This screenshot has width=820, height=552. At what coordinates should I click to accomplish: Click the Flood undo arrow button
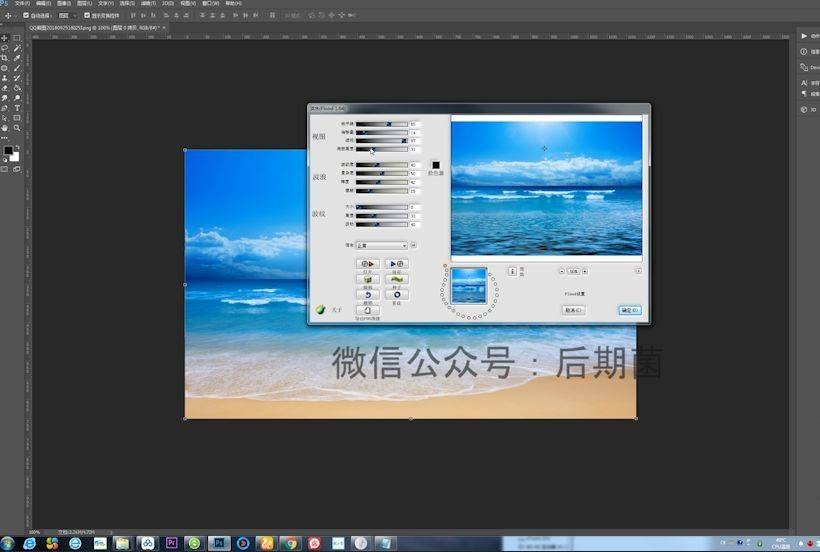click(x=368, y=295)
